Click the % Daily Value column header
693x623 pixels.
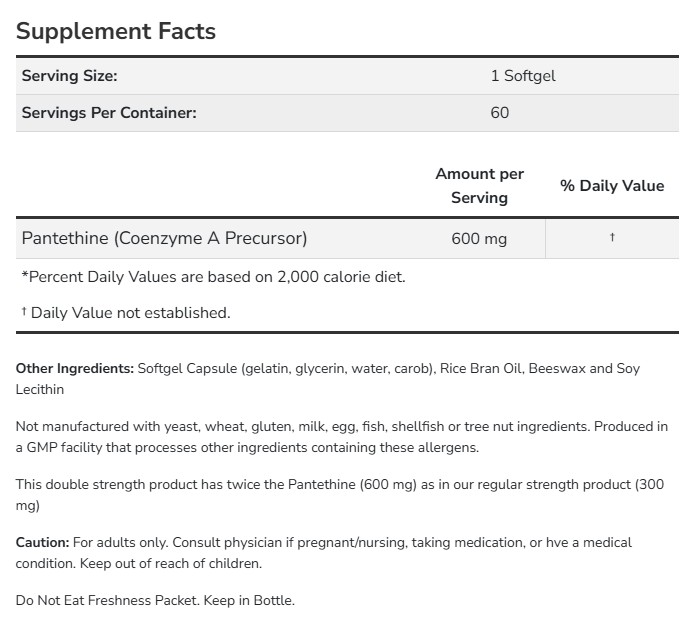tap(612, 186)
